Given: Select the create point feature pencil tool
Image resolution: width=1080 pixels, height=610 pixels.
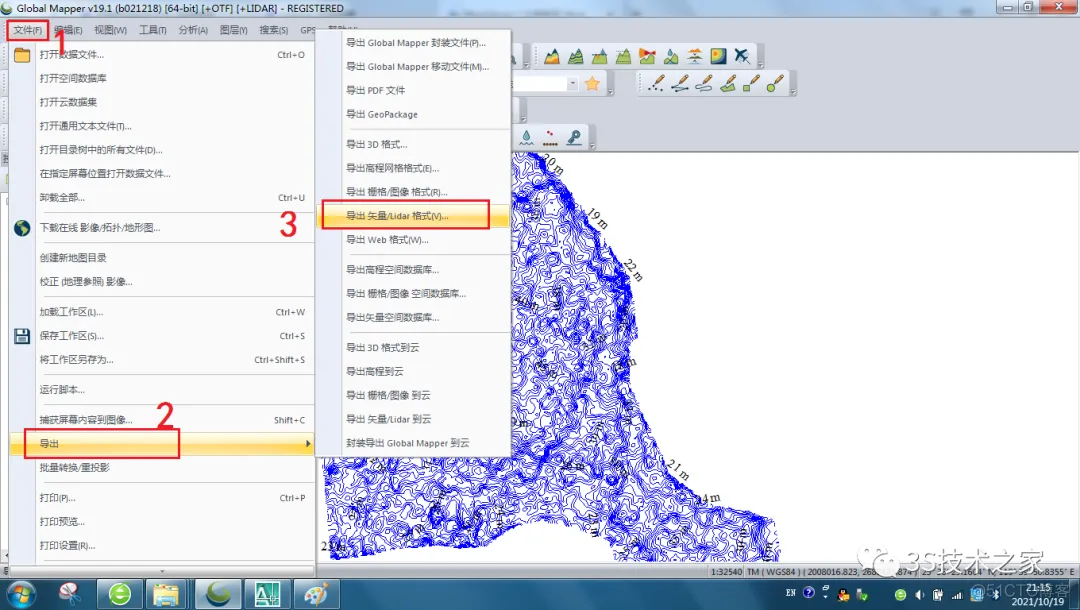Looking at the screenshot, I should pyautogui.click(x=656, y=83).
